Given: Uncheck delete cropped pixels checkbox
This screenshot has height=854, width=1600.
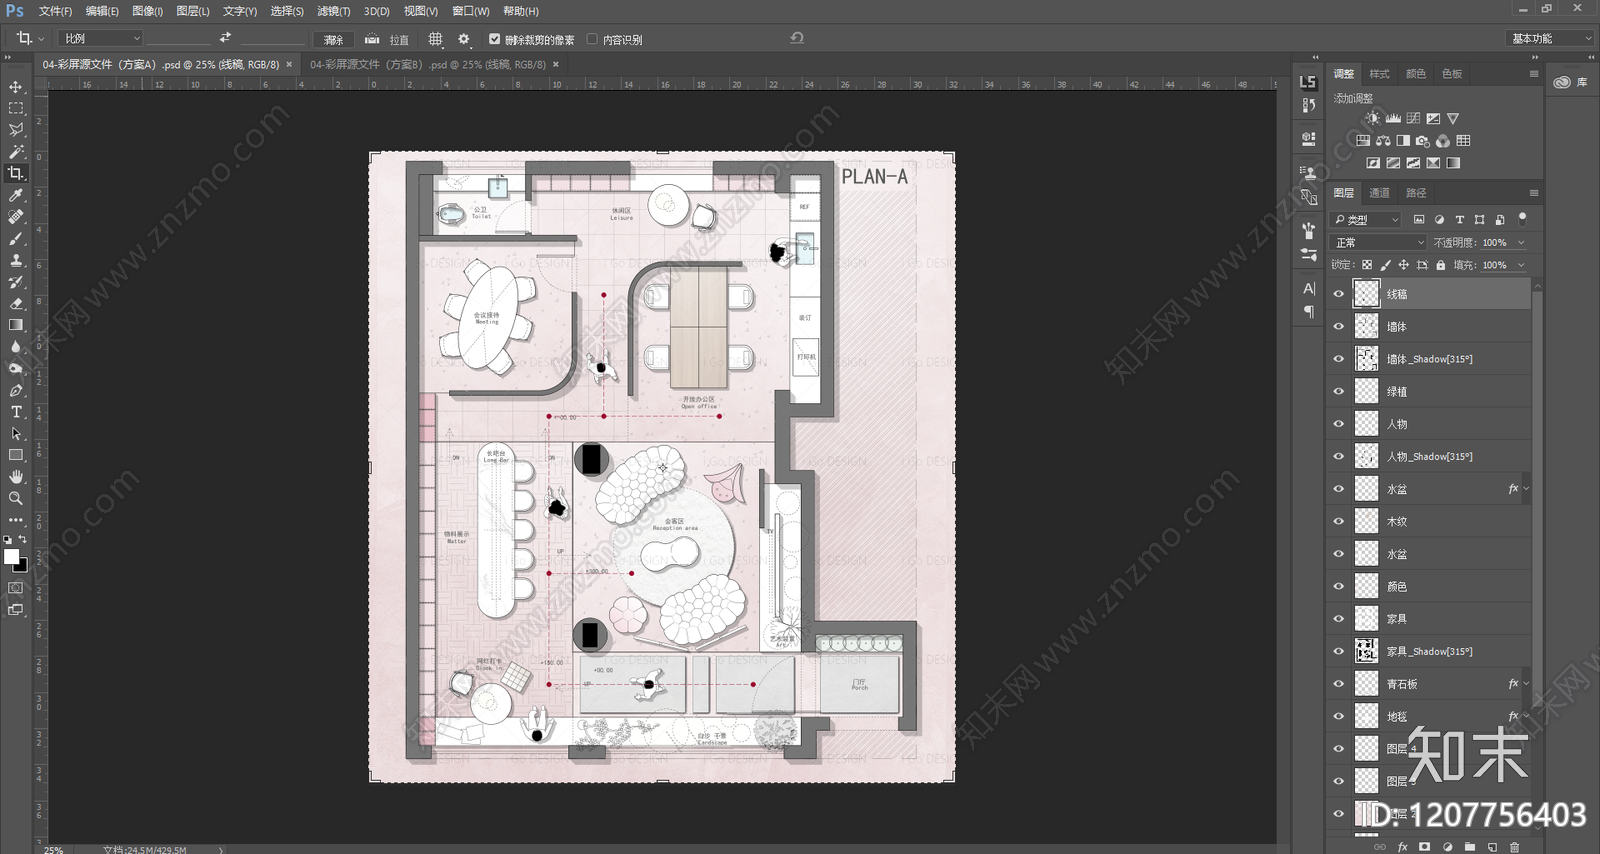Looking at the screenshot, I should tap(494, 39).
